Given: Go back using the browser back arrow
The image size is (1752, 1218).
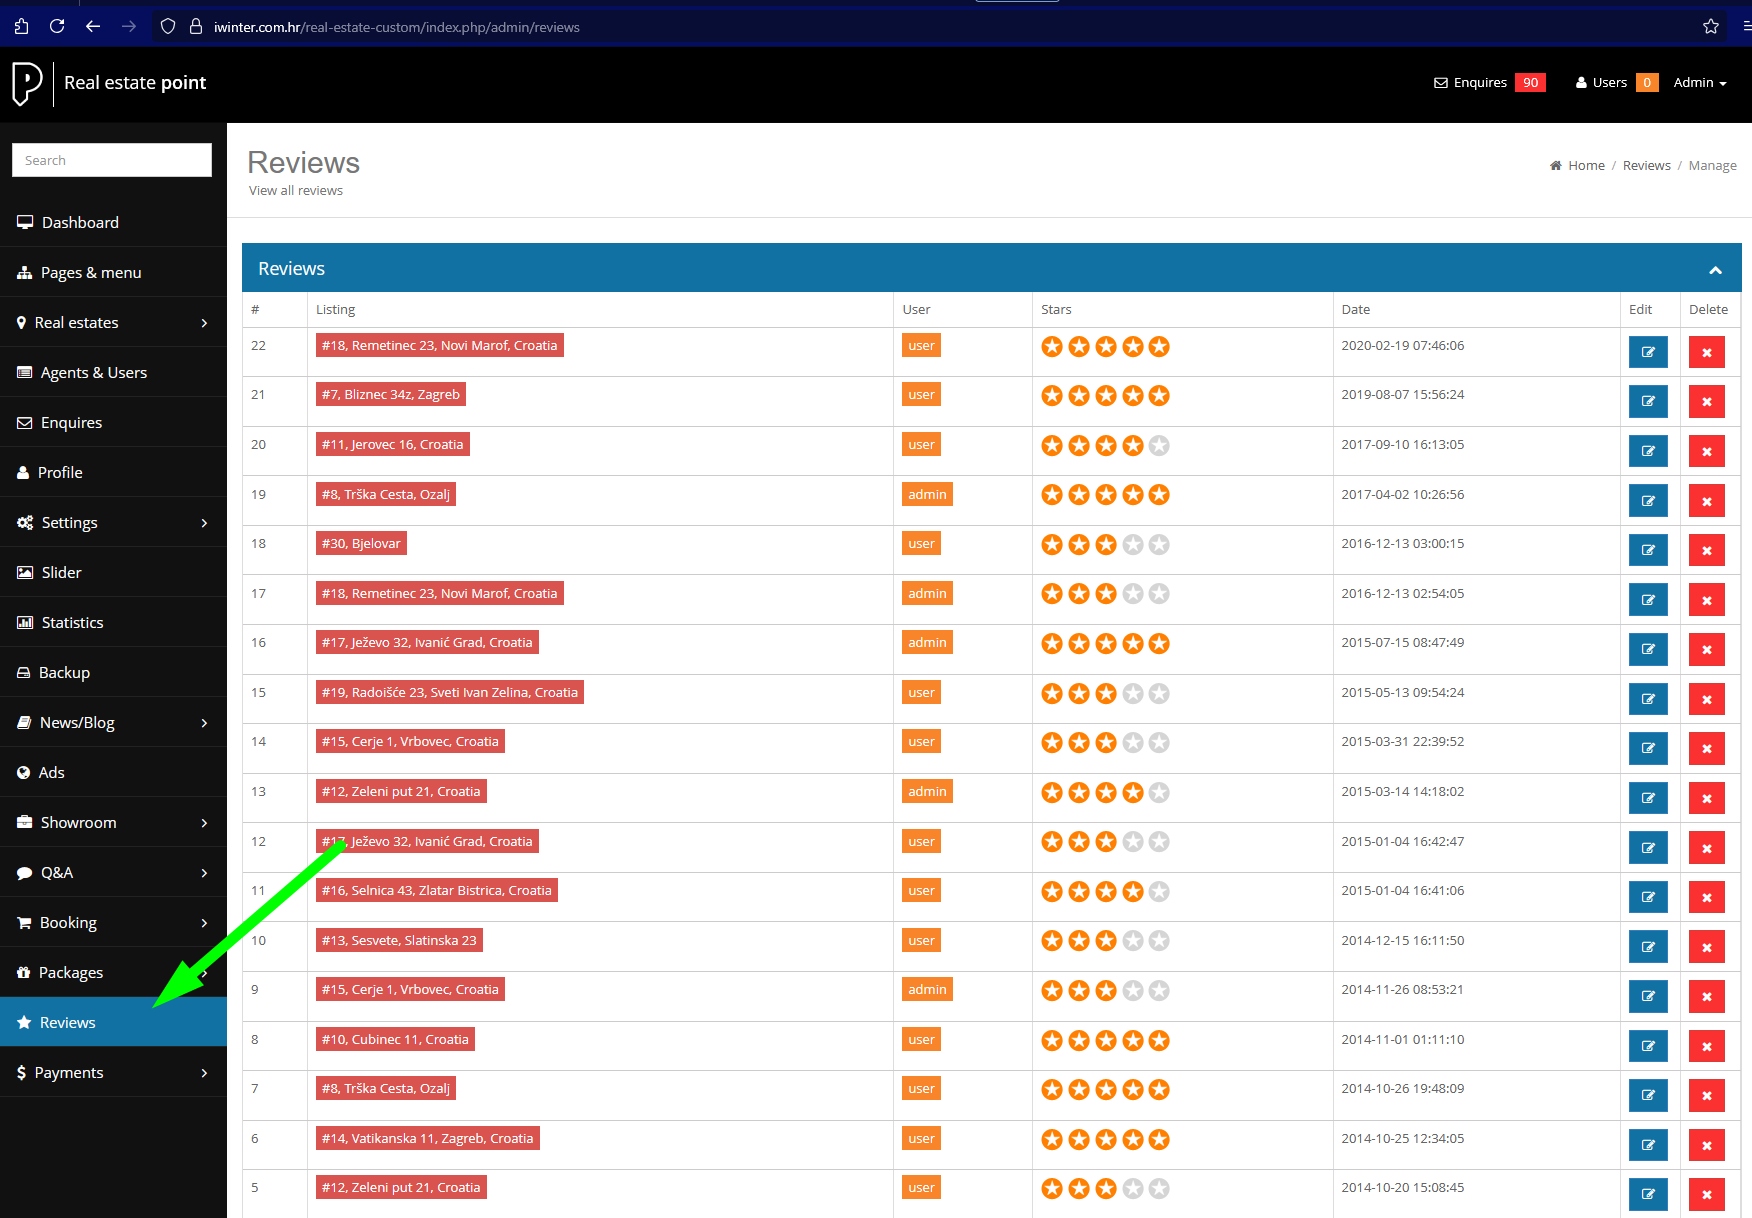Looking at the screenshot, I should coord(93,26).
